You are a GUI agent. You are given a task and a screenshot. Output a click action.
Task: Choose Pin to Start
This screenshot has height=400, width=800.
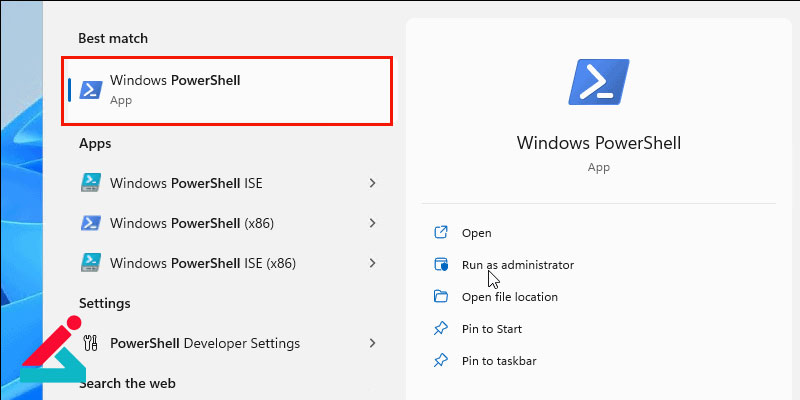point(492,329)
